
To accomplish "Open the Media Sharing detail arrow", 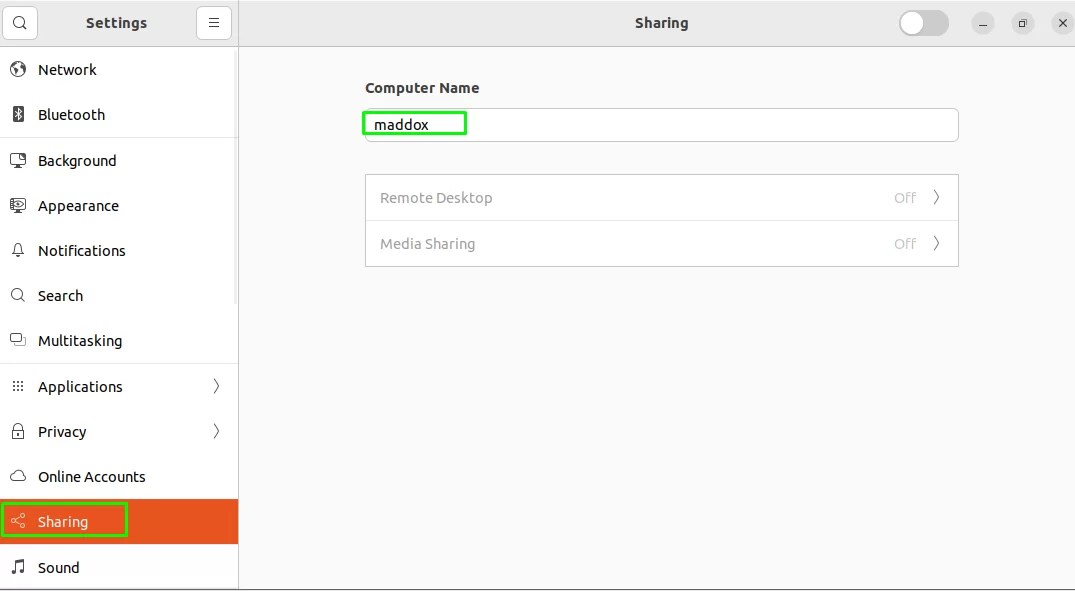I will tap(936, 243).
